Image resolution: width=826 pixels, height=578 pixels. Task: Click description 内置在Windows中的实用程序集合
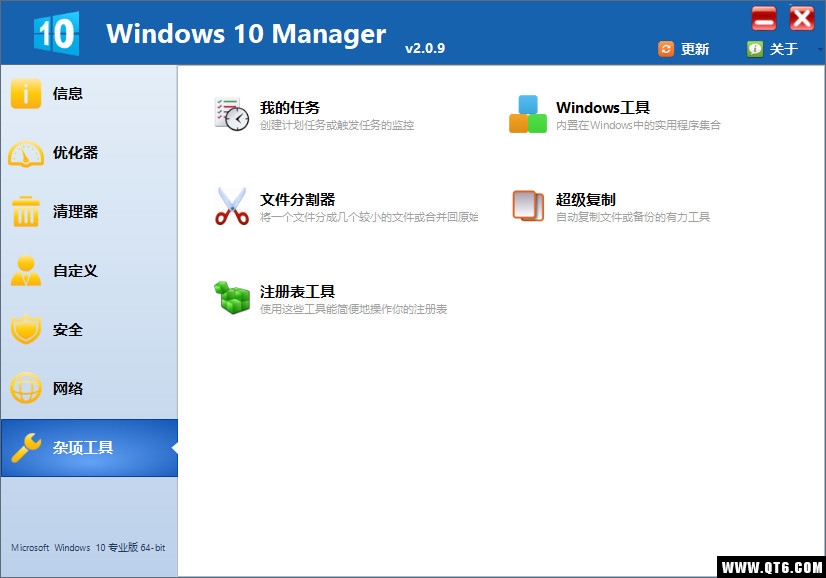point(638,125)
